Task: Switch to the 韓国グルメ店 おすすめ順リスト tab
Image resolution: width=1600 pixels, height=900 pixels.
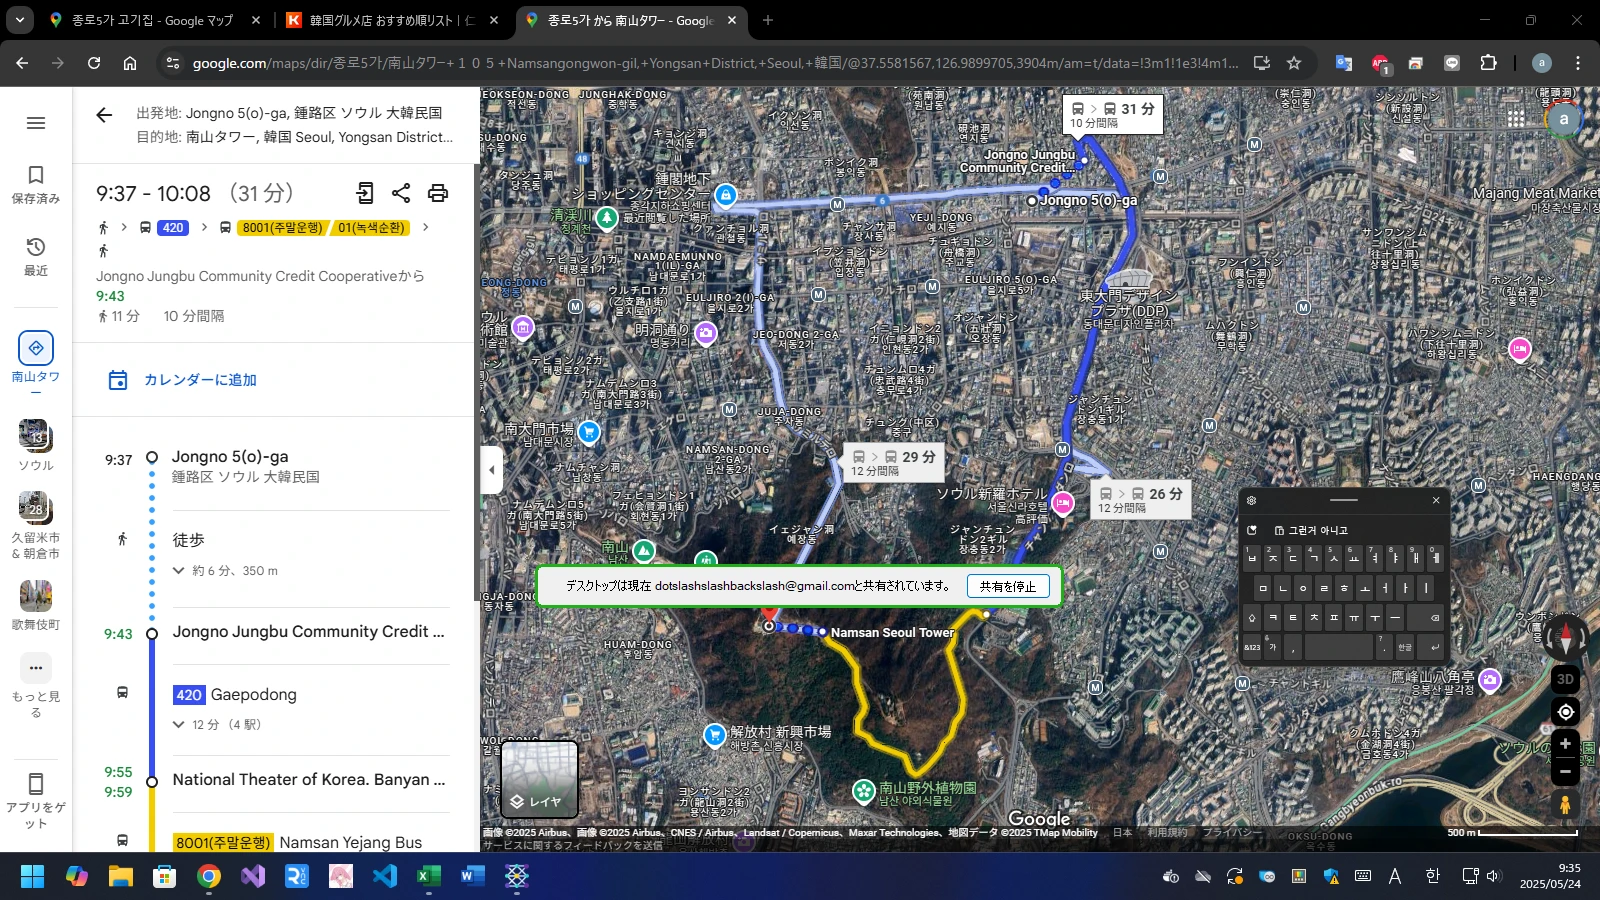Action: click(x=392, y=20)
